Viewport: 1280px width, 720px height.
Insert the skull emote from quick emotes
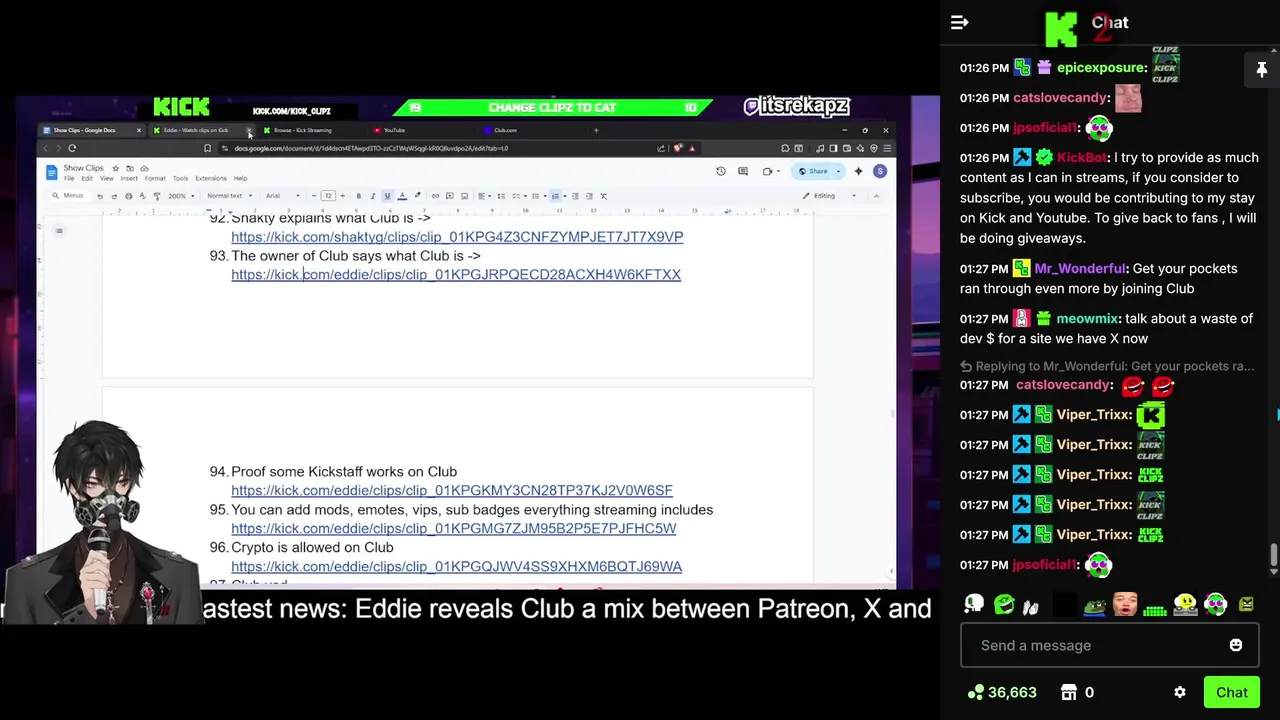click(x=974, y=604)
